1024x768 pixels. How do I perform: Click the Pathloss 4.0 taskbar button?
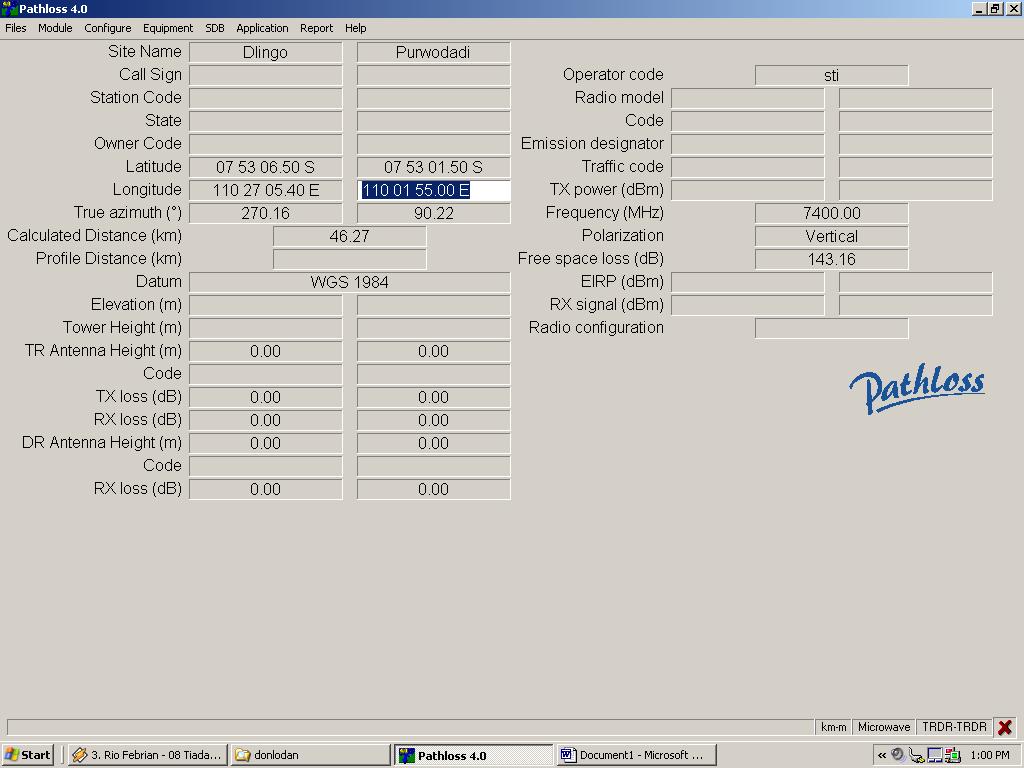point(473,755)
